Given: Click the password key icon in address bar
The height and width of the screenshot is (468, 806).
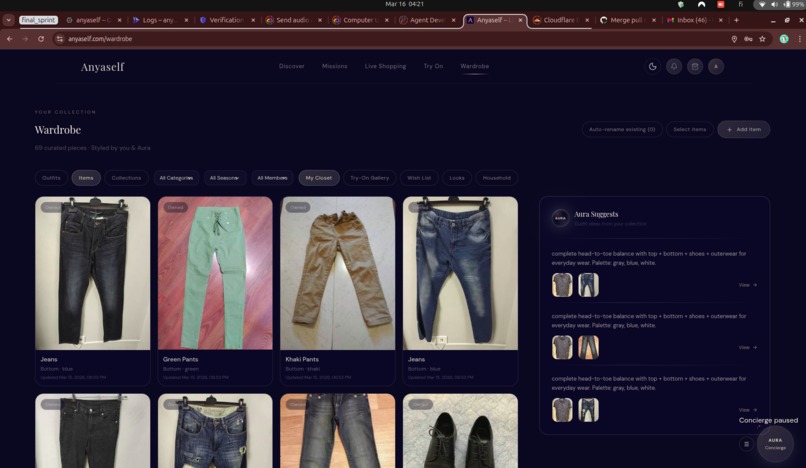Looking at the screenshot, I should point(748,39).
